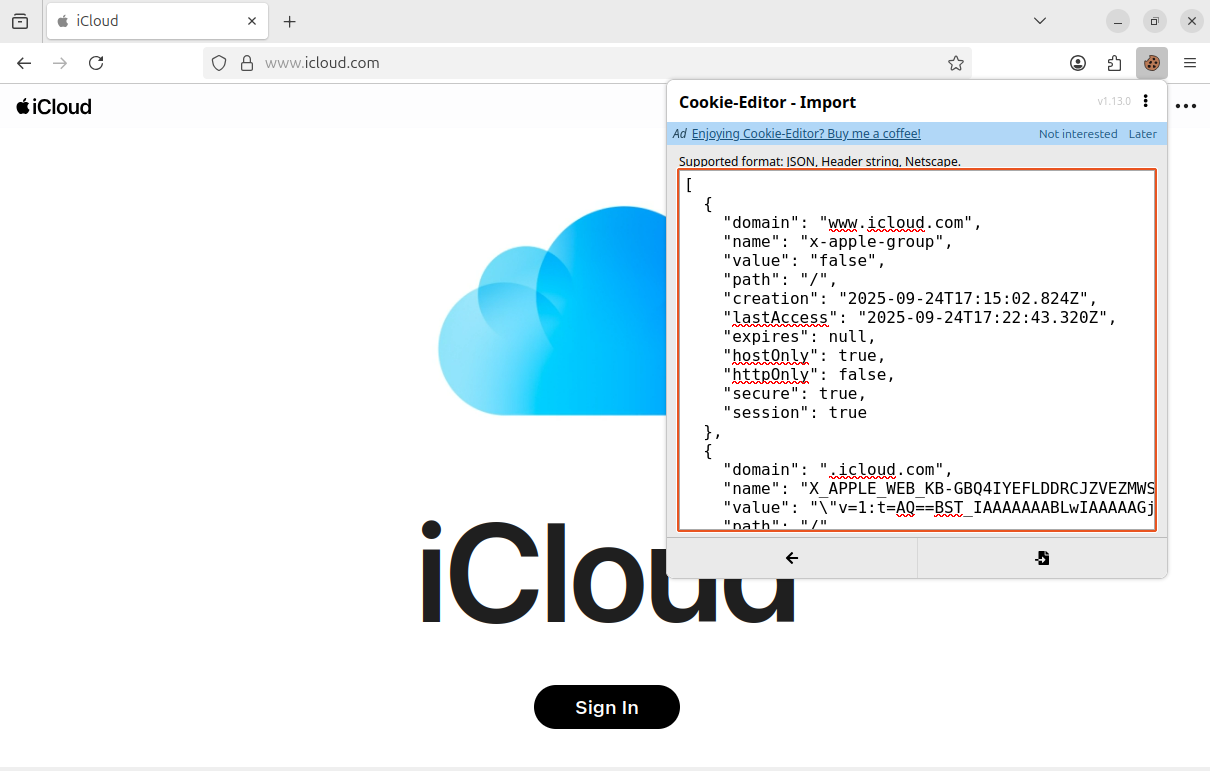
Task: Click the "www.icloud.com" domain value text
Action: pos(896,223)
